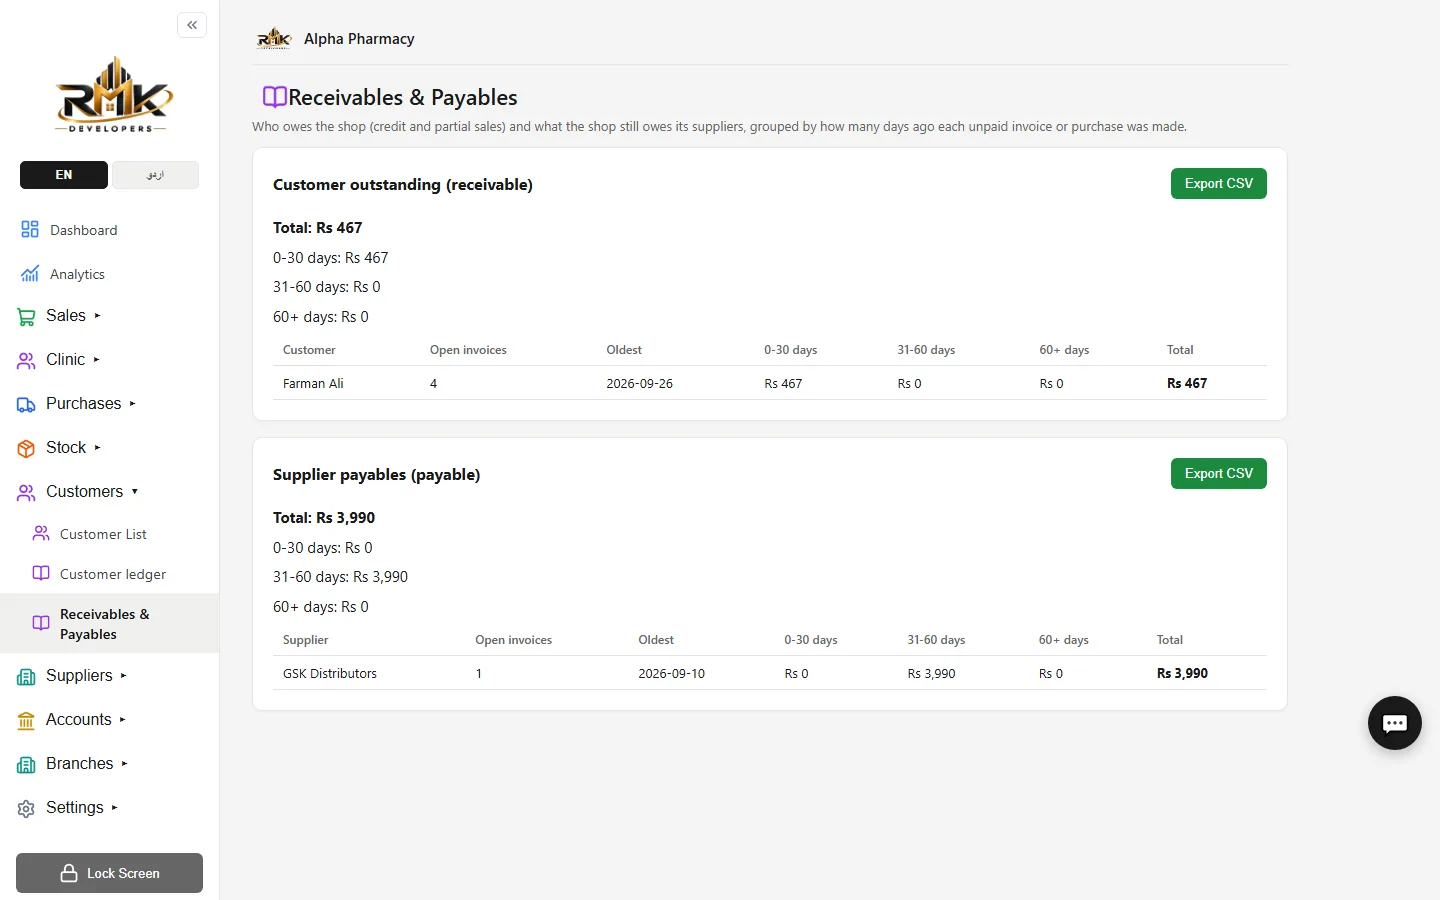Click the Clinic people icon

pyautogui.click(x=26, y=361)
